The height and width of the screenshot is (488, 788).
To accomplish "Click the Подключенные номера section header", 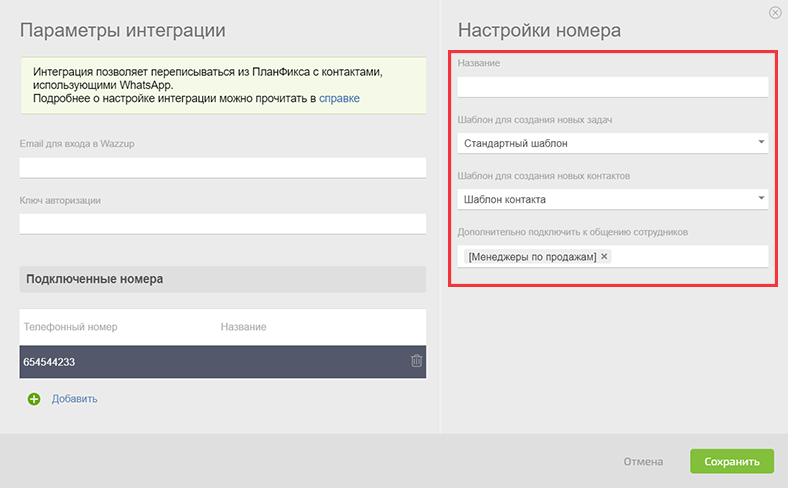I will [223, 279].
